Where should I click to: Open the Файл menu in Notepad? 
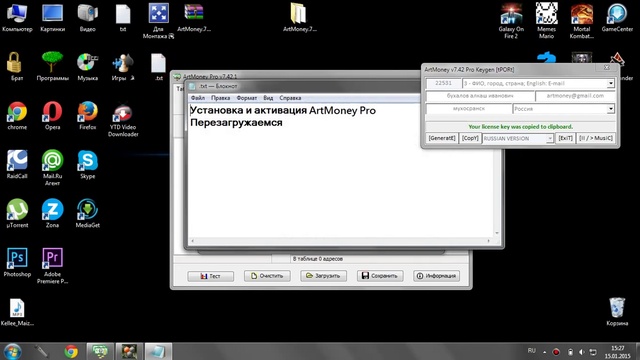[x=198, y=98]
